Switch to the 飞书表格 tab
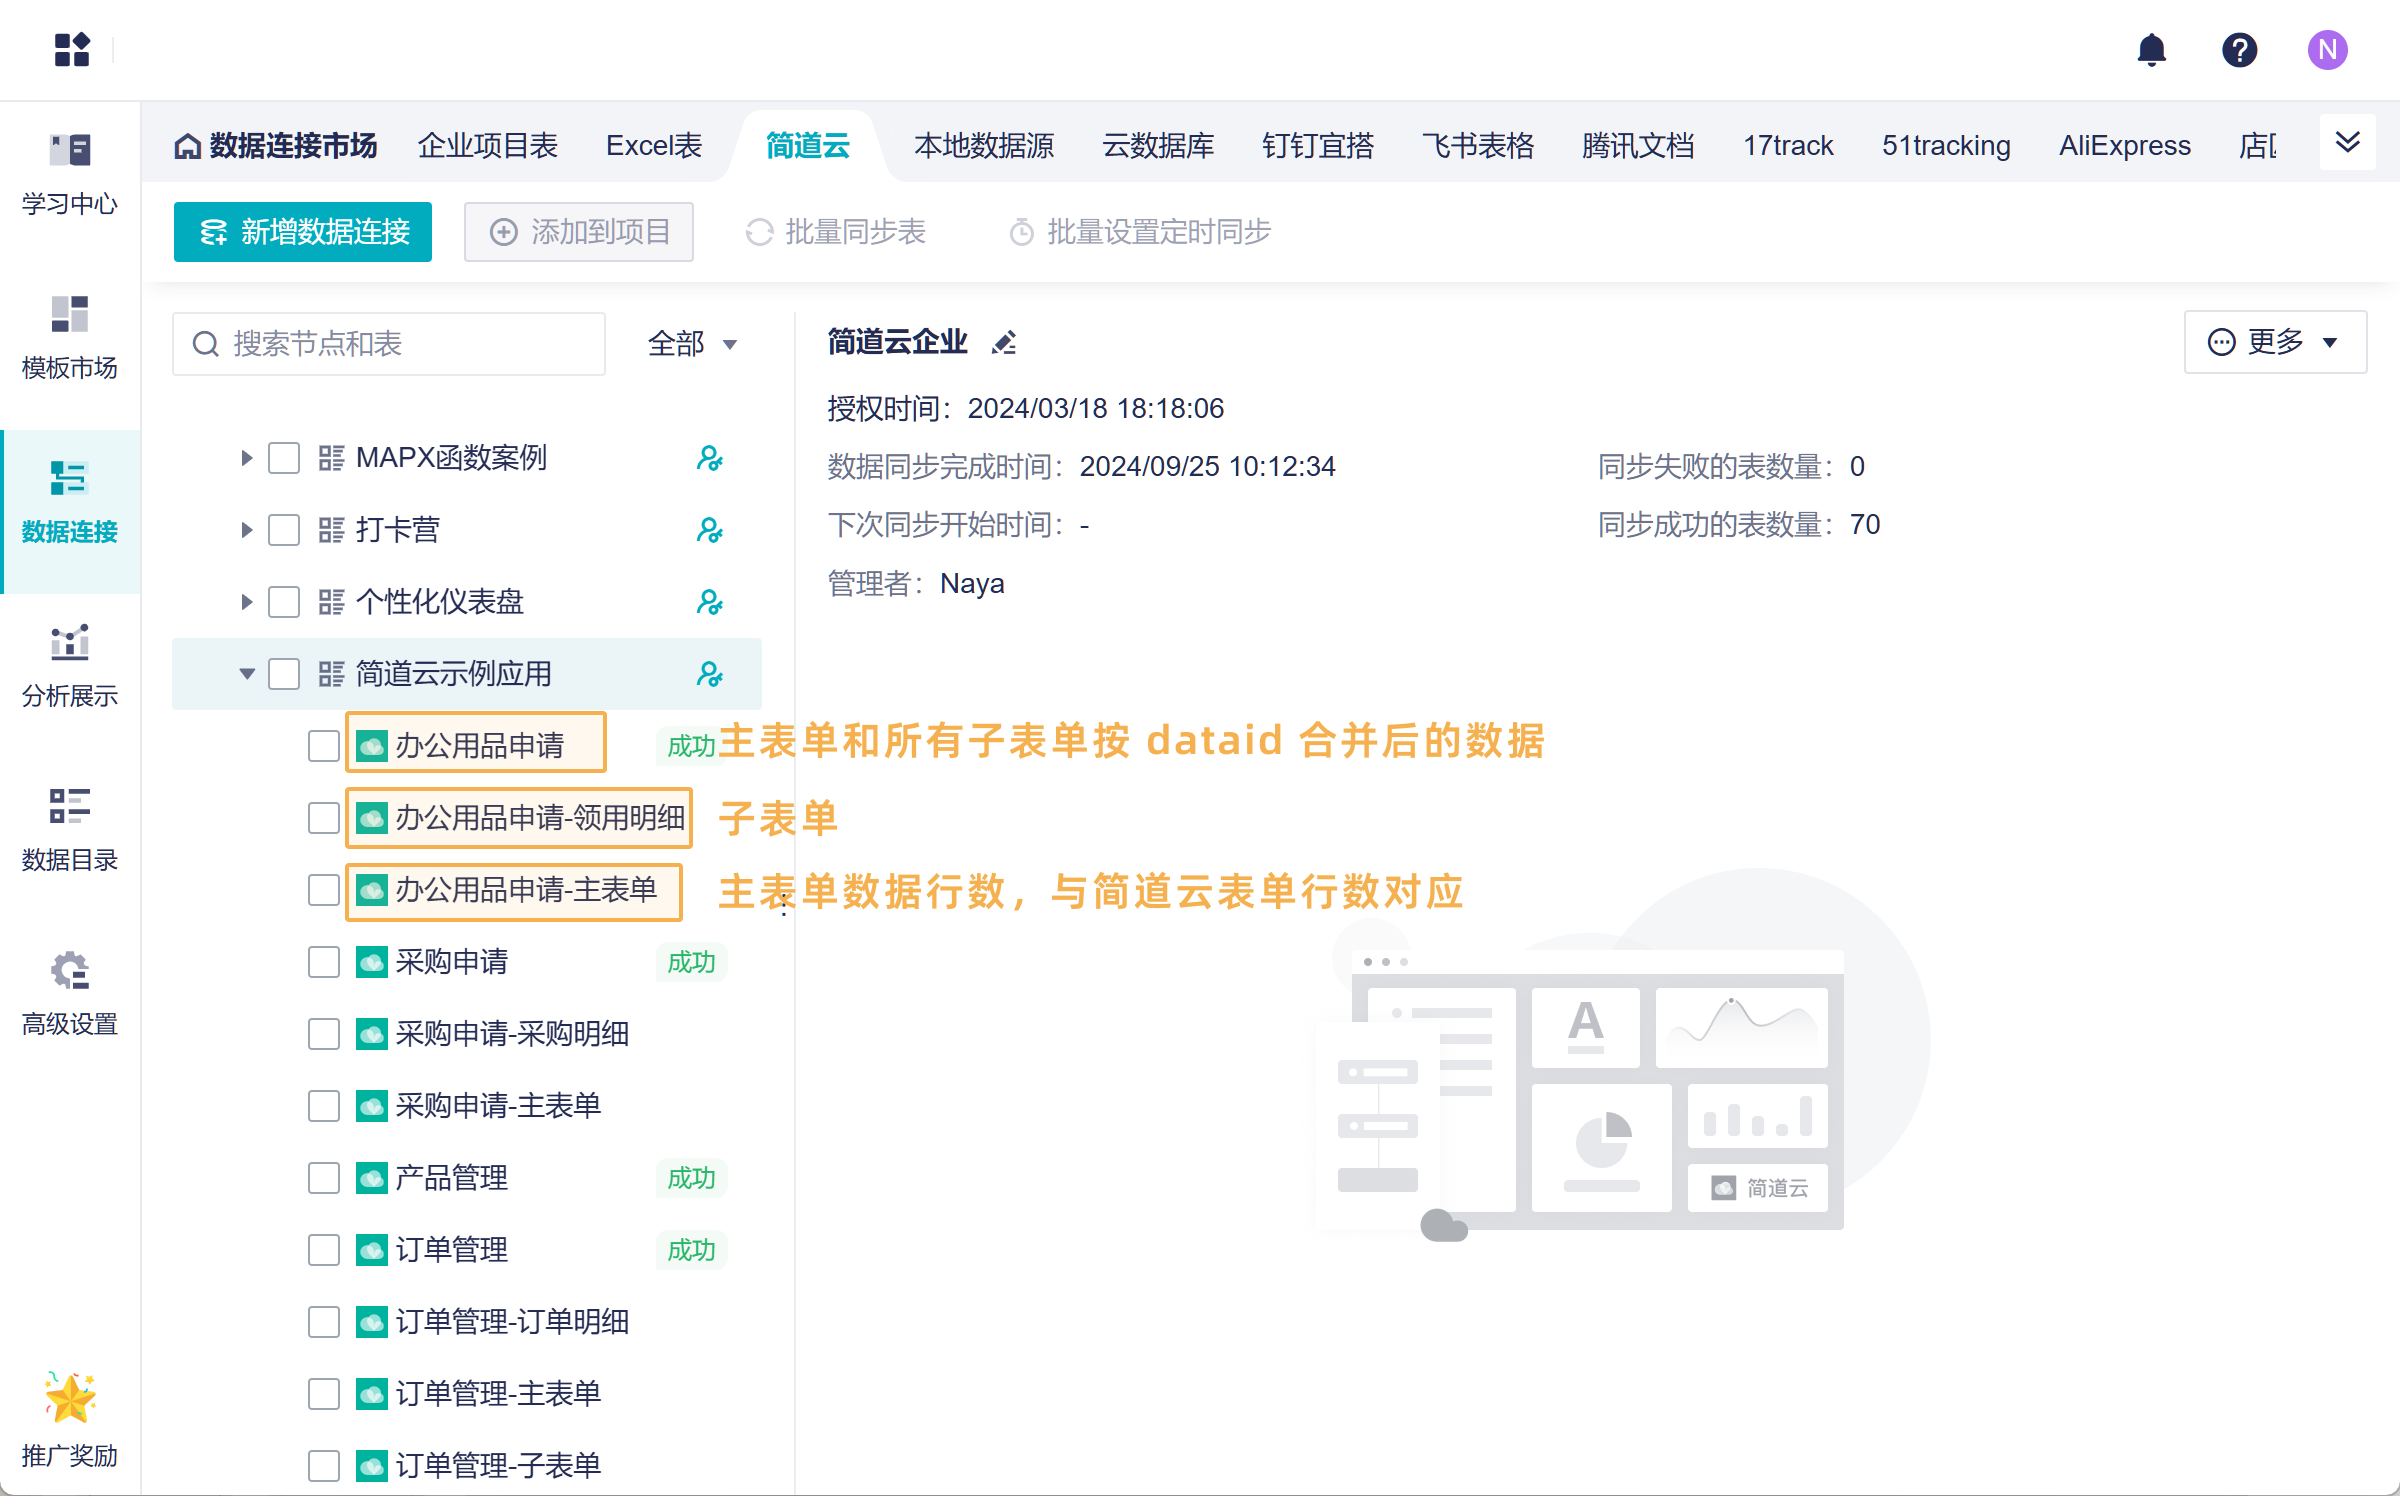 [x=1477, y=146]
